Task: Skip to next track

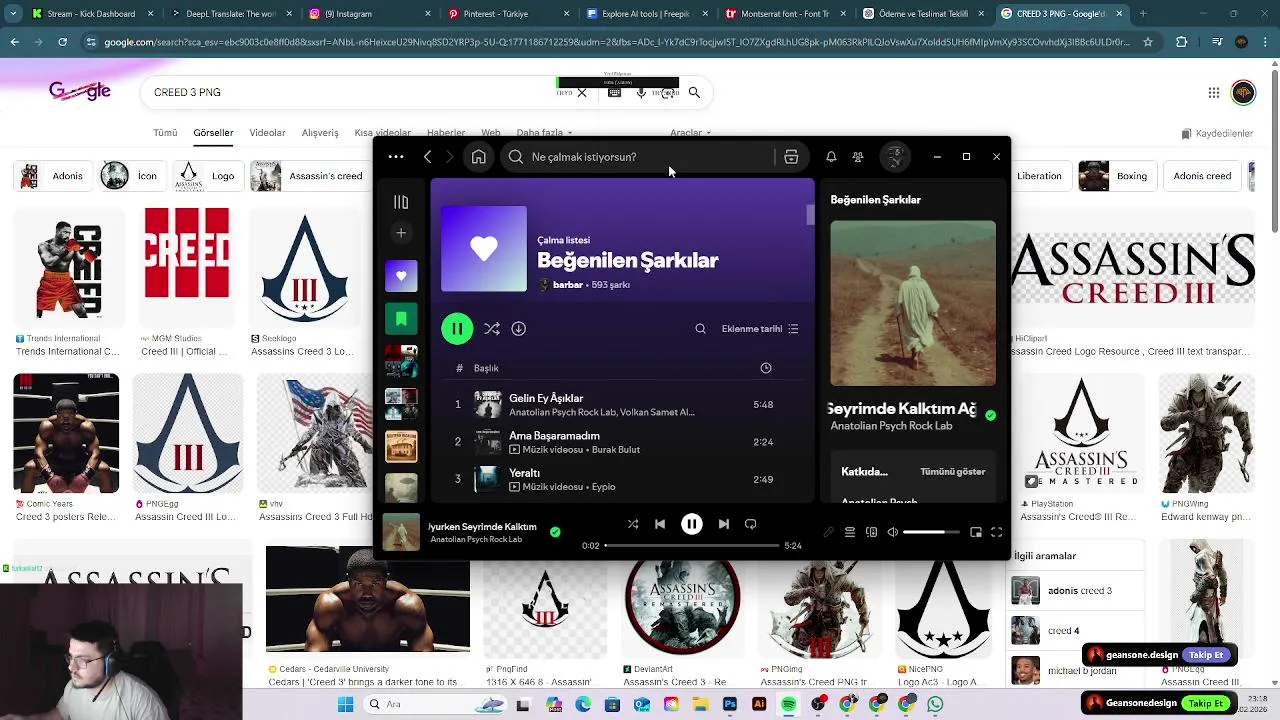Action: [724, 524]
